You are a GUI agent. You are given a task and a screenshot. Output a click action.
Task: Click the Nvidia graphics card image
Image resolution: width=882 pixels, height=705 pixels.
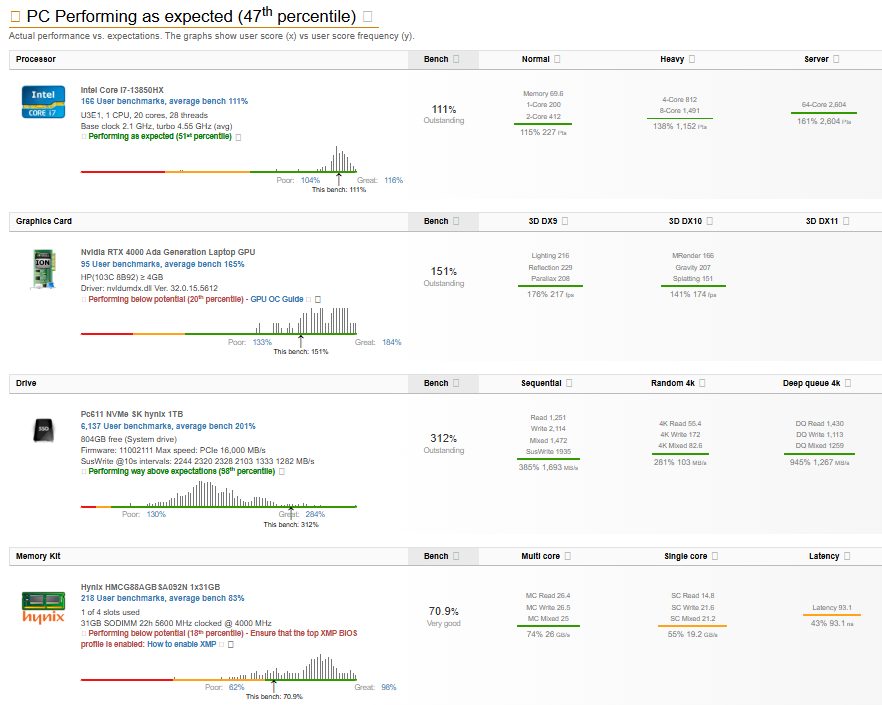click(42, 269)
